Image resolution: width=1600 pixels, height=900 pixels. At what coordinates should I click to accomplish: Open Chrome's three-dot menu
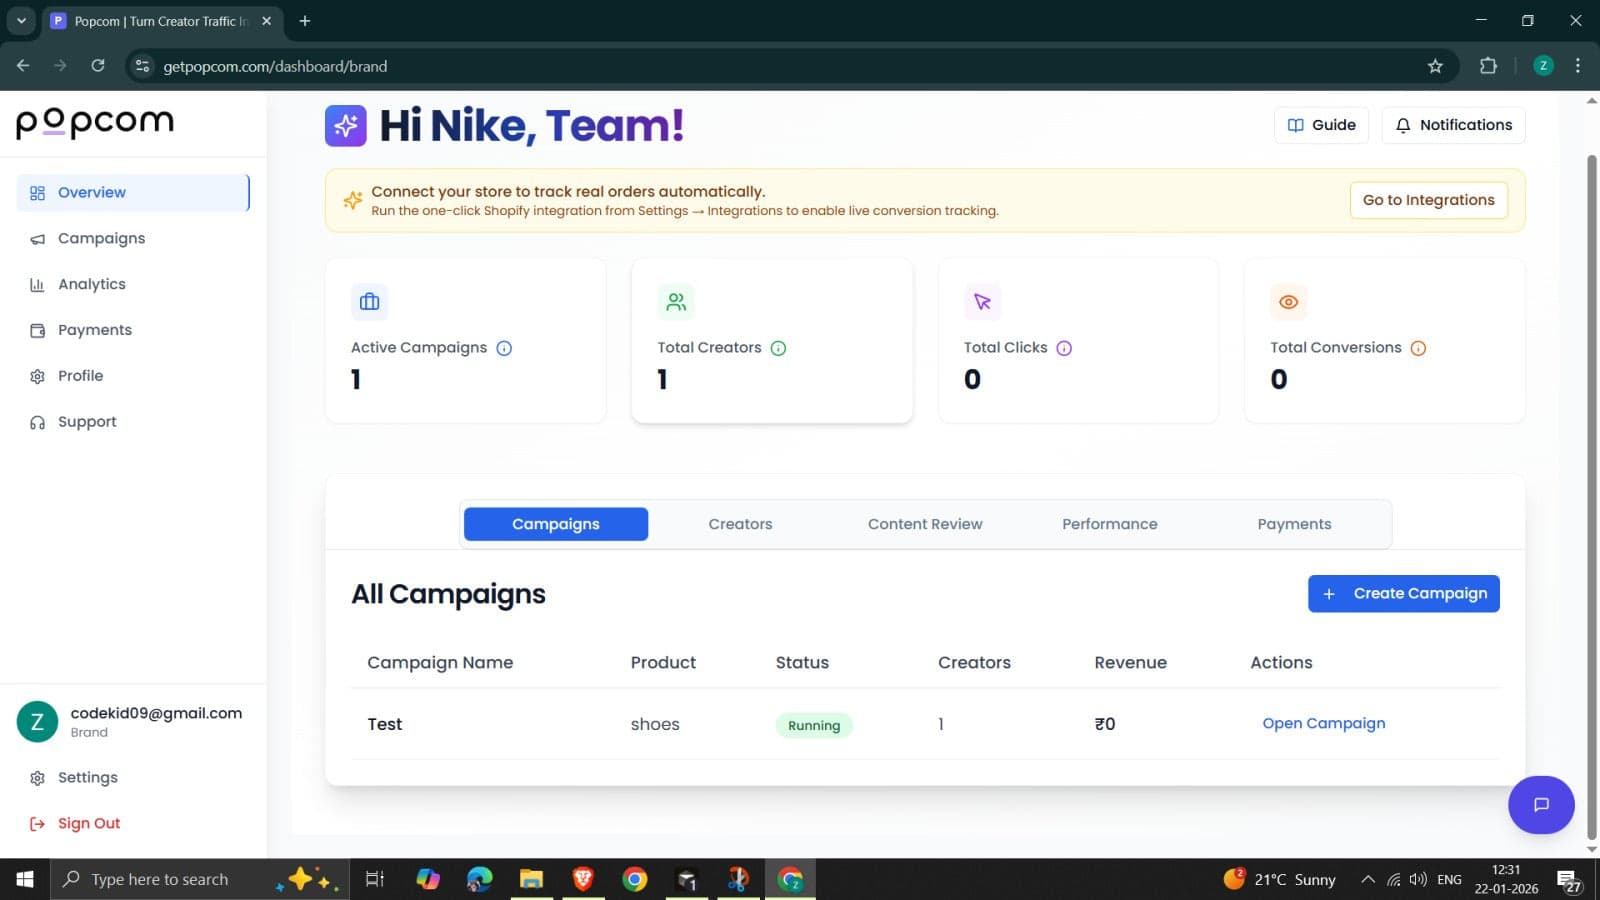pos(1578,66)
